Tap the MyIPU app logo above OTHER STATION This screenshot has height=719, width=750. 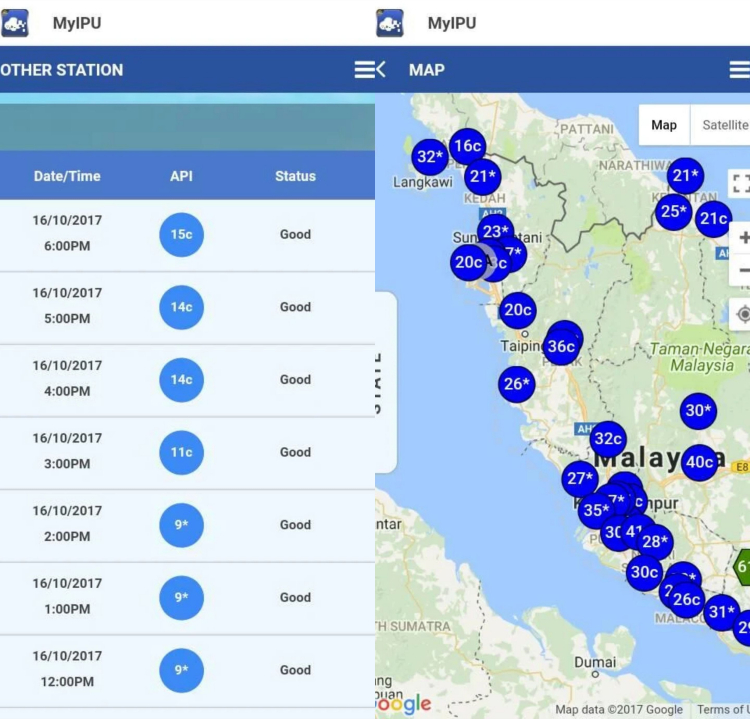click(x=15, y=23)
